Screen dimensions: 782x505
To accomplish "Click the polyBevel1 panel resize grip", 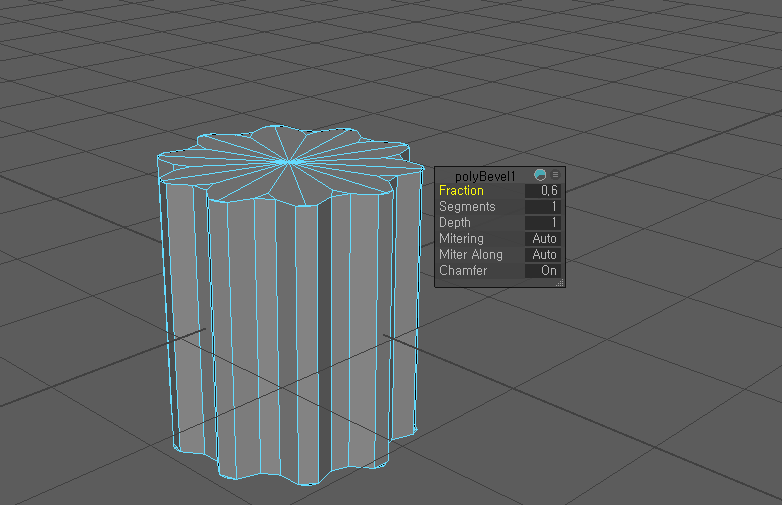I will tap(560, 283).
